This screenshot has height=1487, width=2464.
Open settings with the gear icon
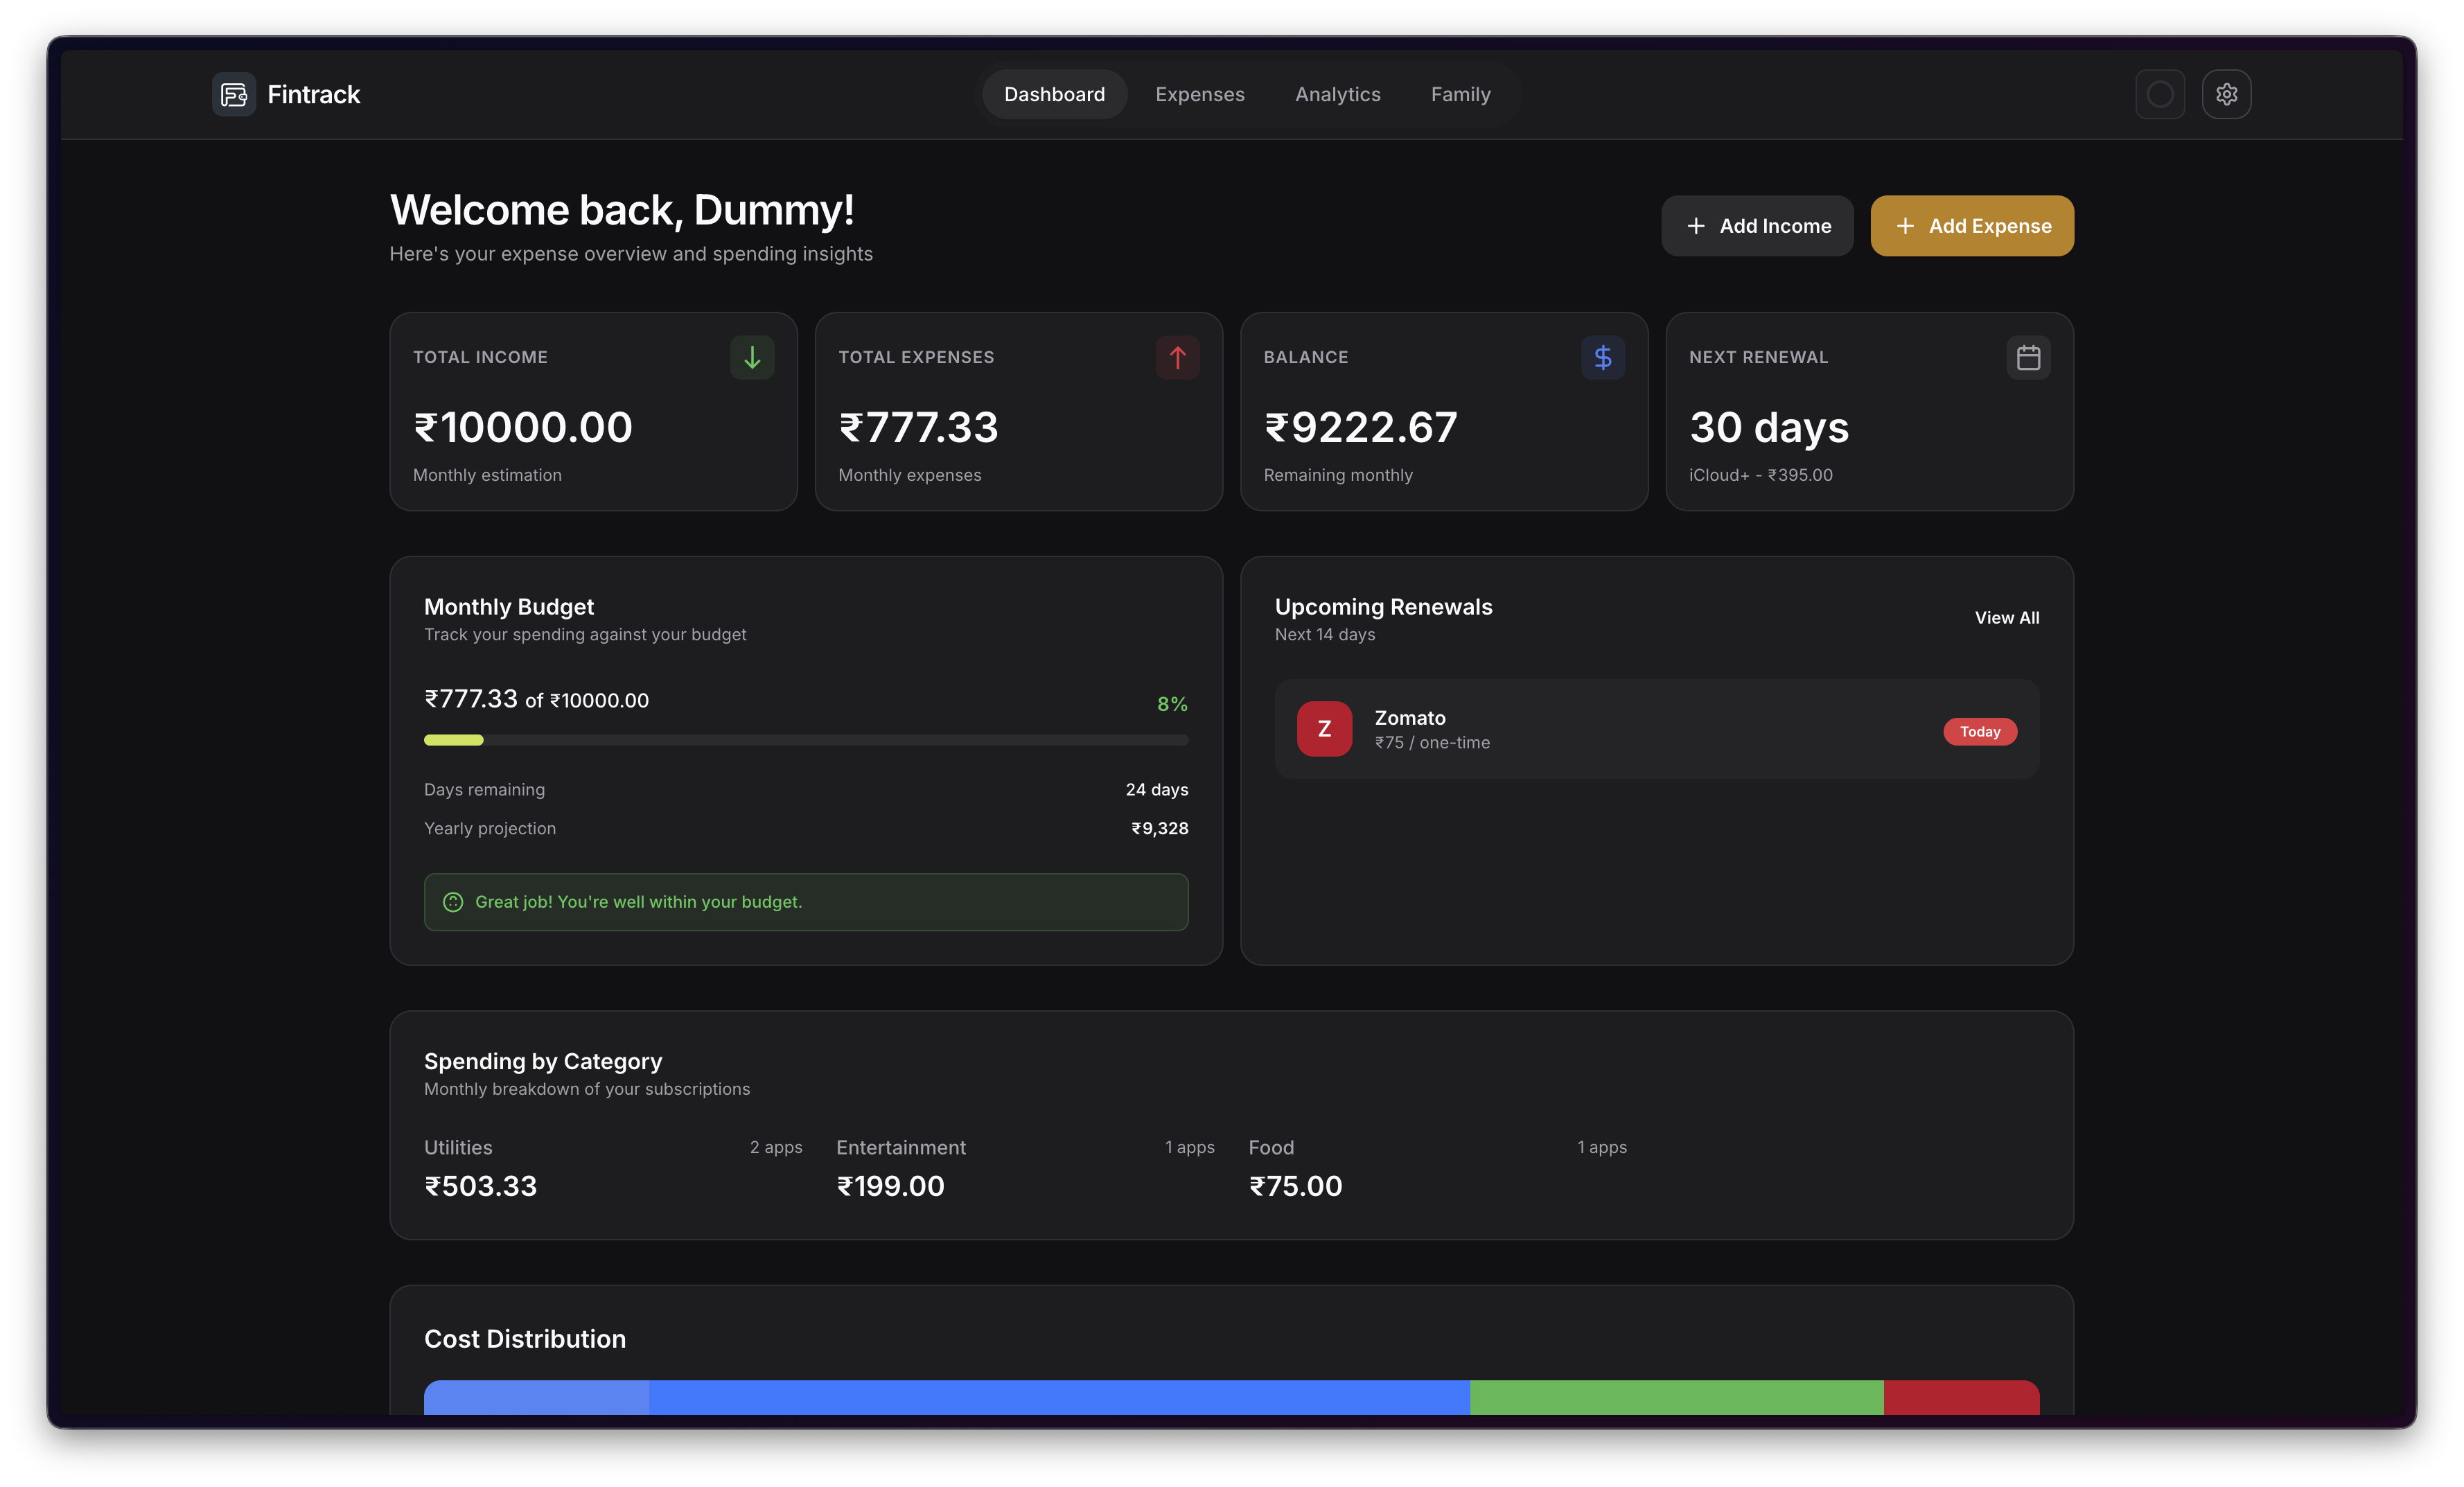pyautogui.click(x=2226, y=94)
